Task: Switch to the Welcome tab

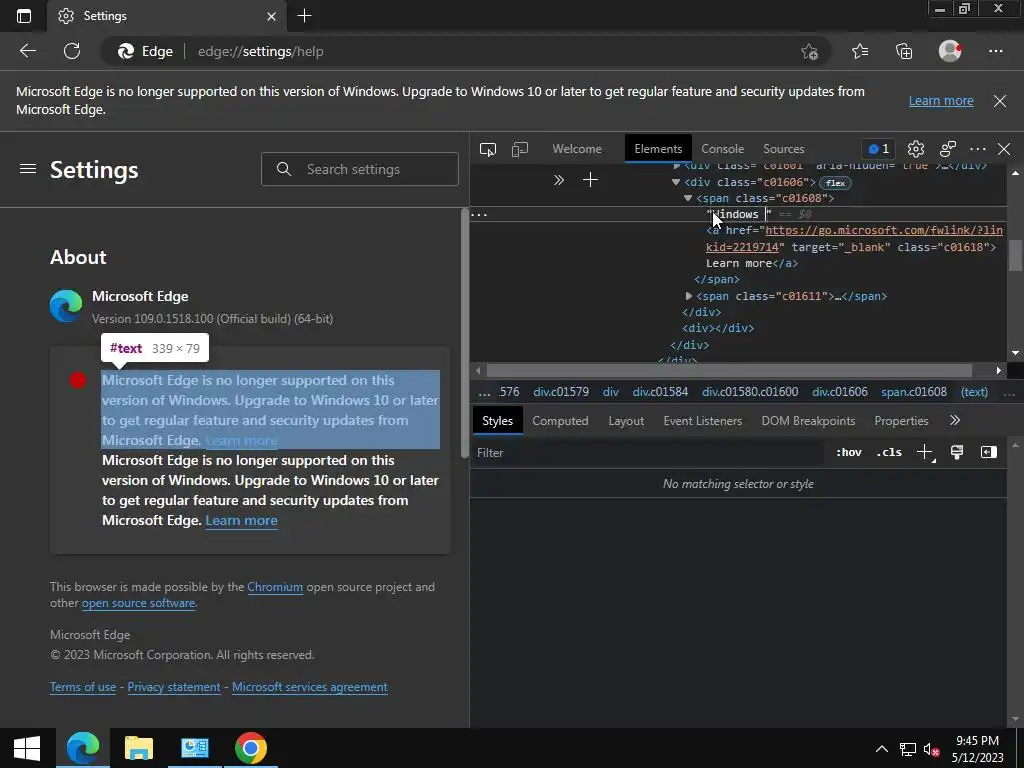Action: tap(577, 149)
